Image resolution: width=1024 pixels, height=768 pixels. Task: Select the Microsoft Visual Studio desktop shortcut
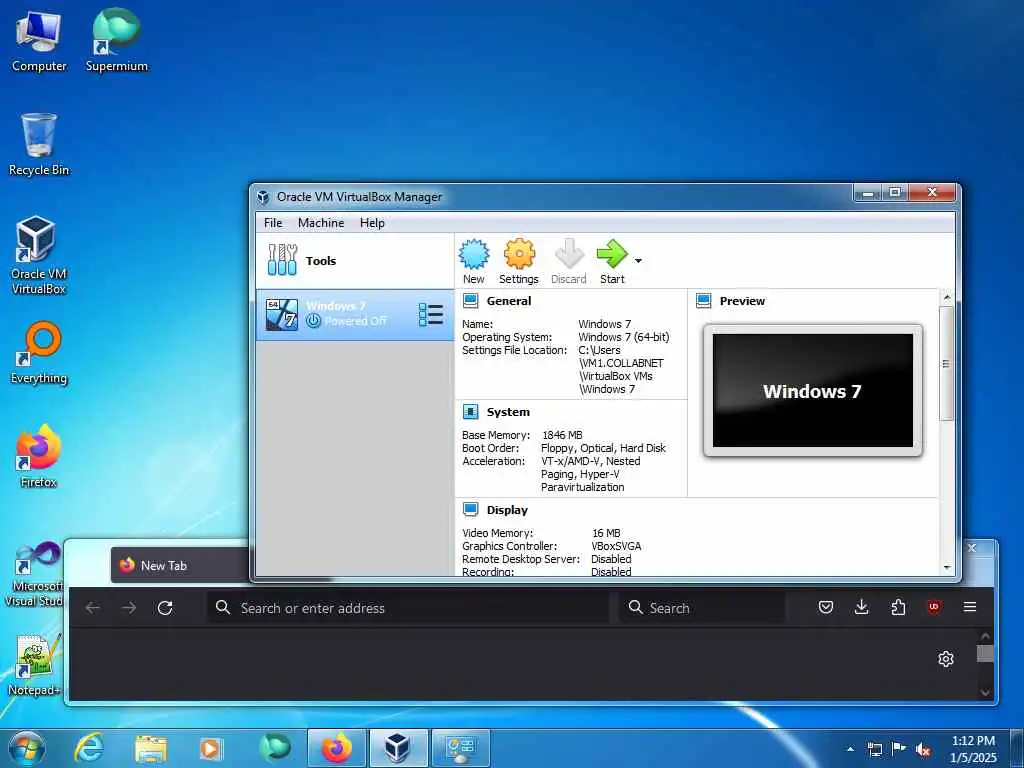[35, 575]
